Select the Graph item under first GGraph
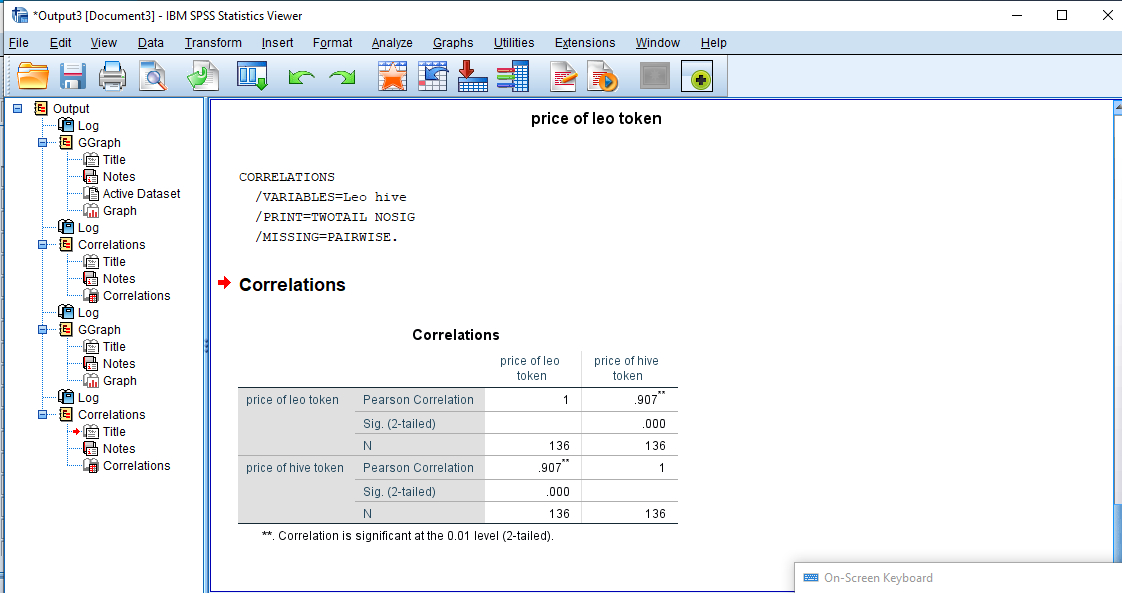Image resolution: width=1122 pixels, height=593 pixels. (x=119, y=211)
